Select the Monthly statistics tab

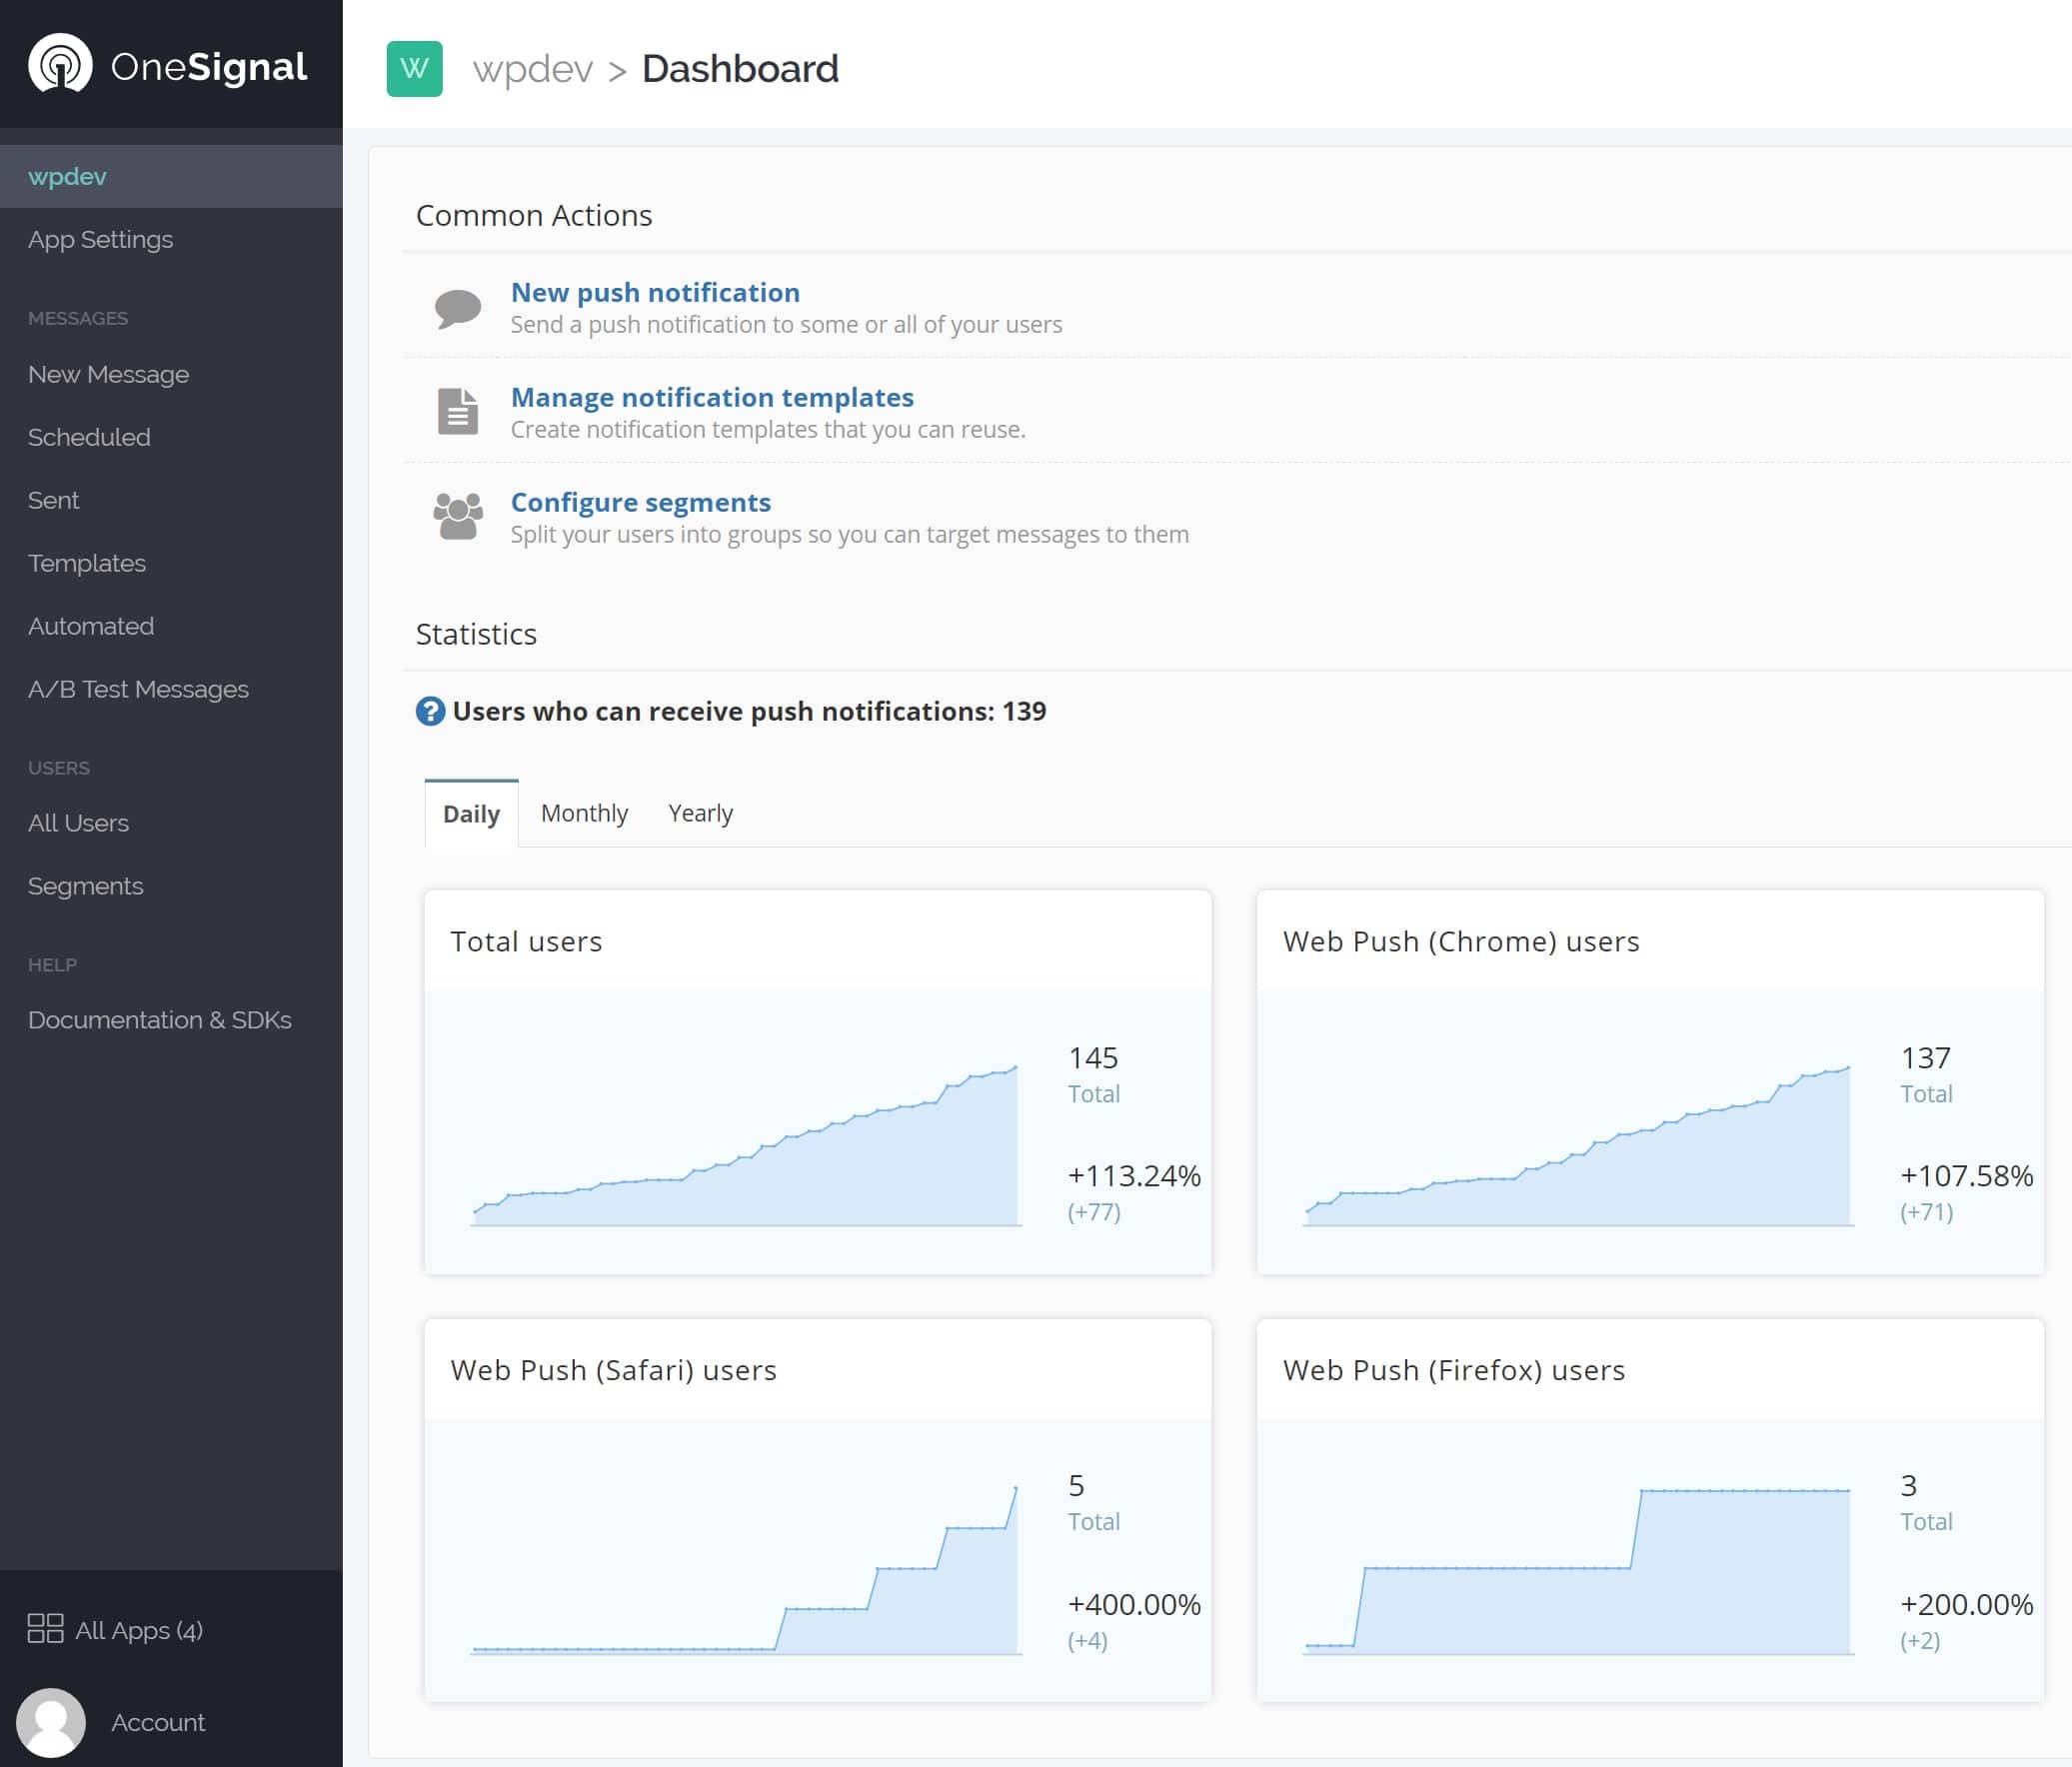tap(586, 812)
